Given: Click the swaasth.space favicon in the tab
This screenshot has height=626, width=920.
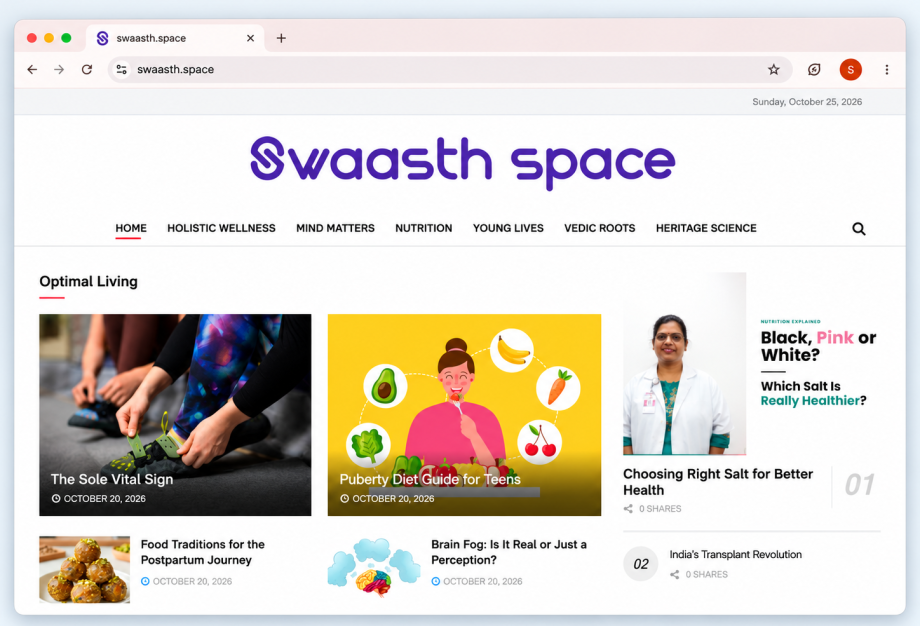Looking at the screenshot, I should pos(103,38).
